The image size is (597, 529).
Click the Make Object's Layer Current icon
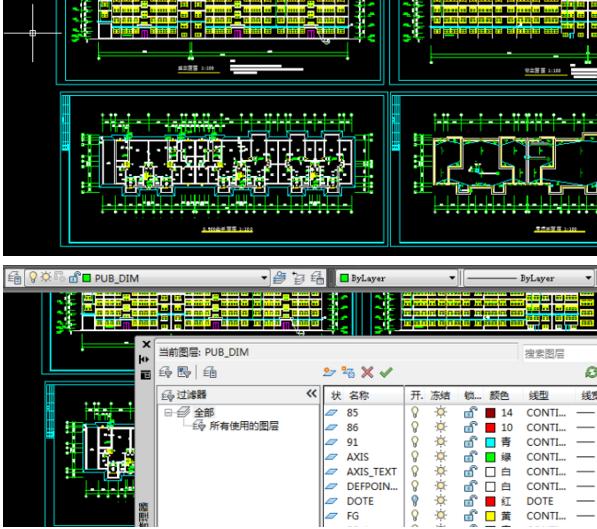(x=280, y=278)
